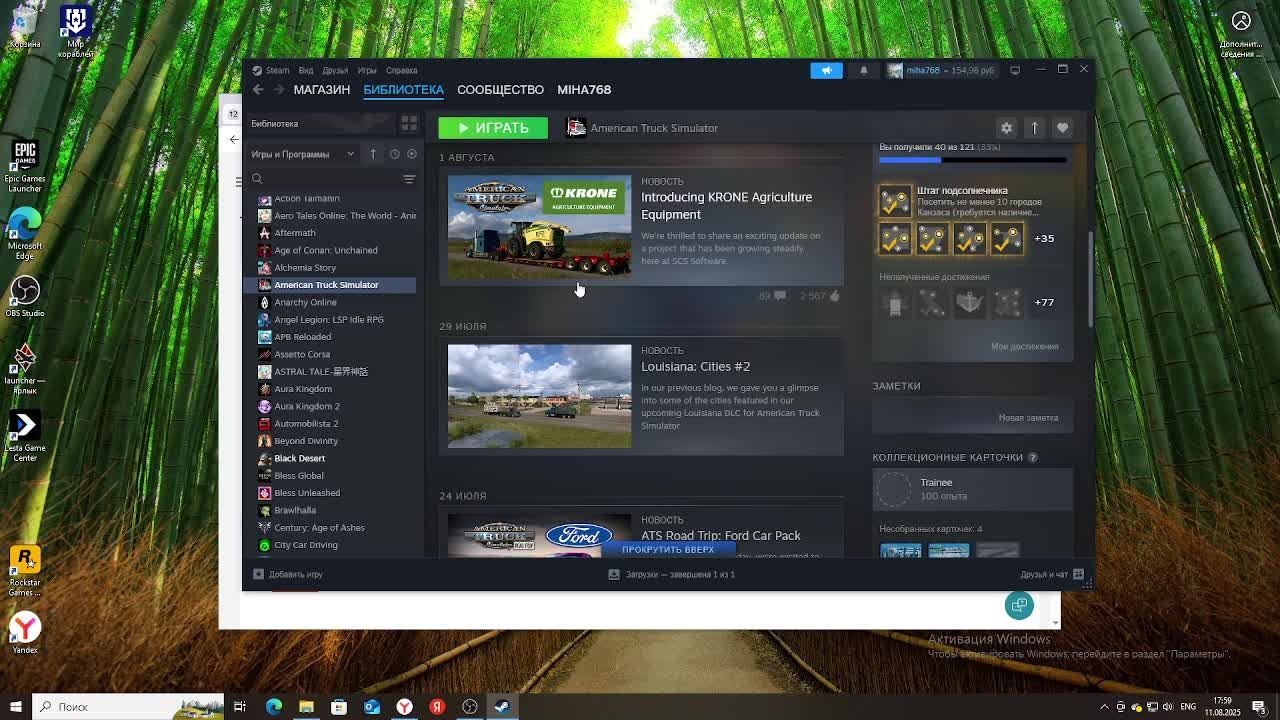This screenshot has width=1280, height=720.
Task: Open File Explorer in the taskbar
Action: click(306, 707)
